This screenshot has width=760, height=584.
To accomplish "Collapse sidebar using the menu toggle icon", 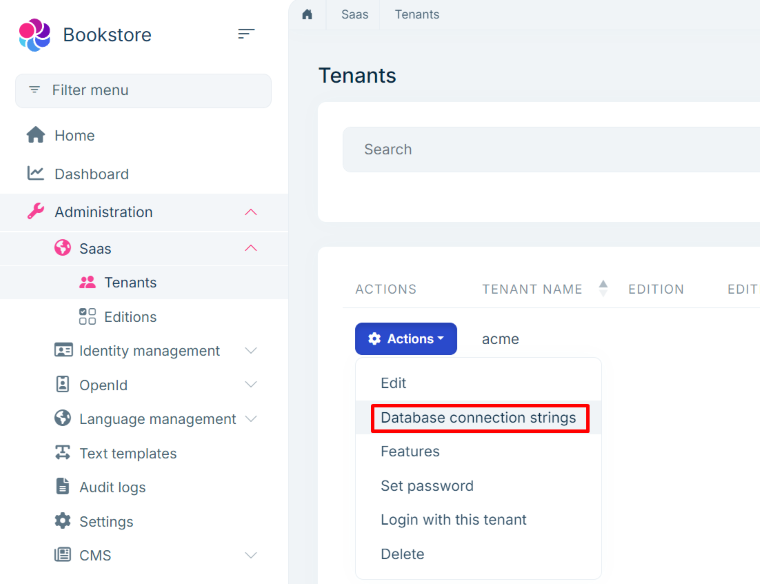I will coord(246,34).
